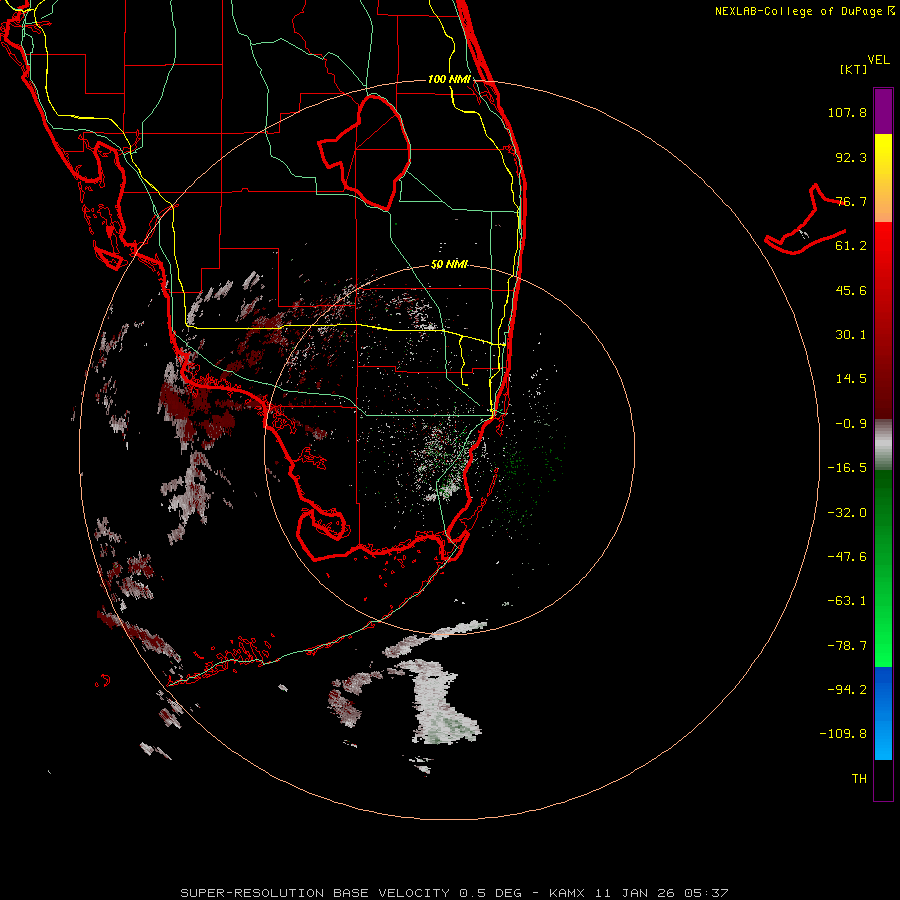Select the -109.8 velocity scale value
This screenshot has width=900, height=900.
click(x=843, y=734)
